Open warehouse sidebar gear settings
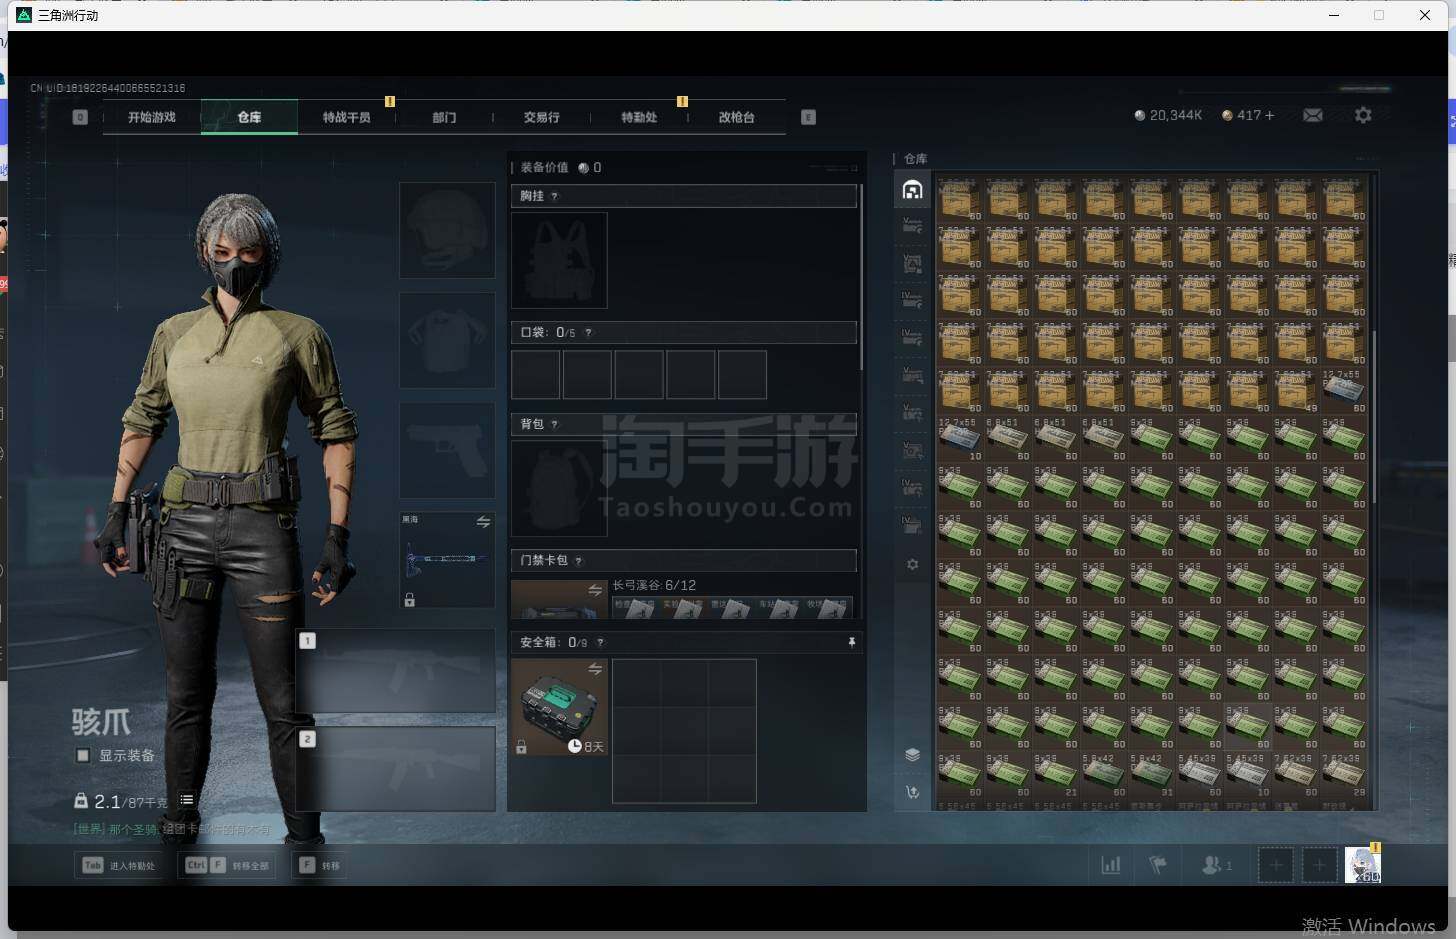This screenshot has height=939, width=1456. [x=912, y=565]
